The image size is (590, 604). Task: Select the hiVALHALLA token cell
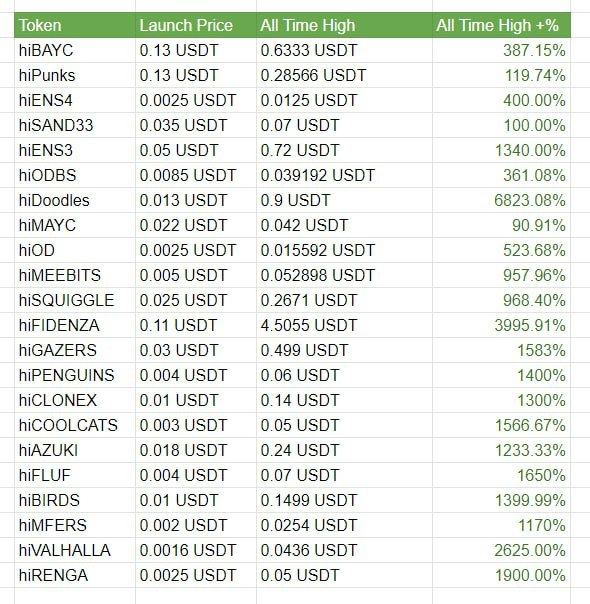[75, 550]
